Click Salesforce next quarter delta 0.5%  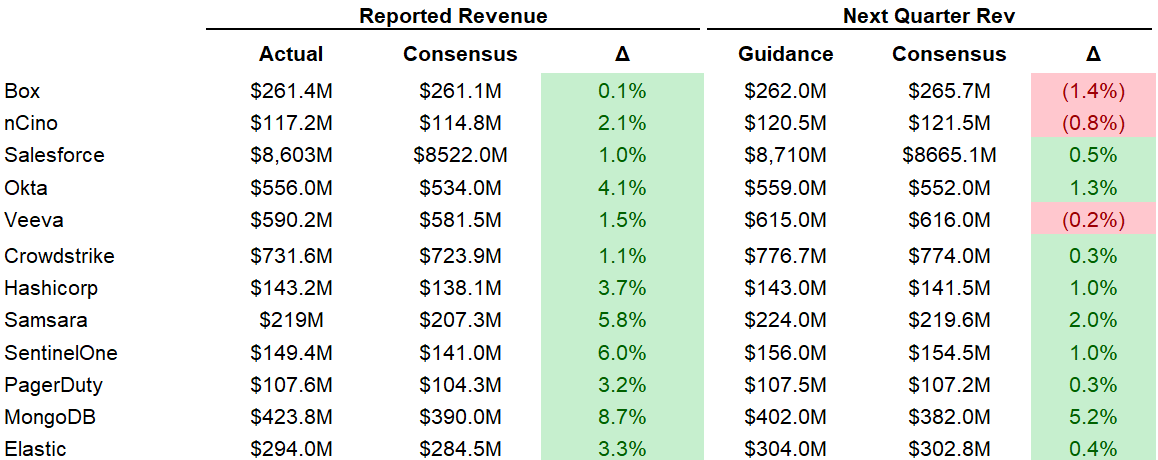(1093, 155)
